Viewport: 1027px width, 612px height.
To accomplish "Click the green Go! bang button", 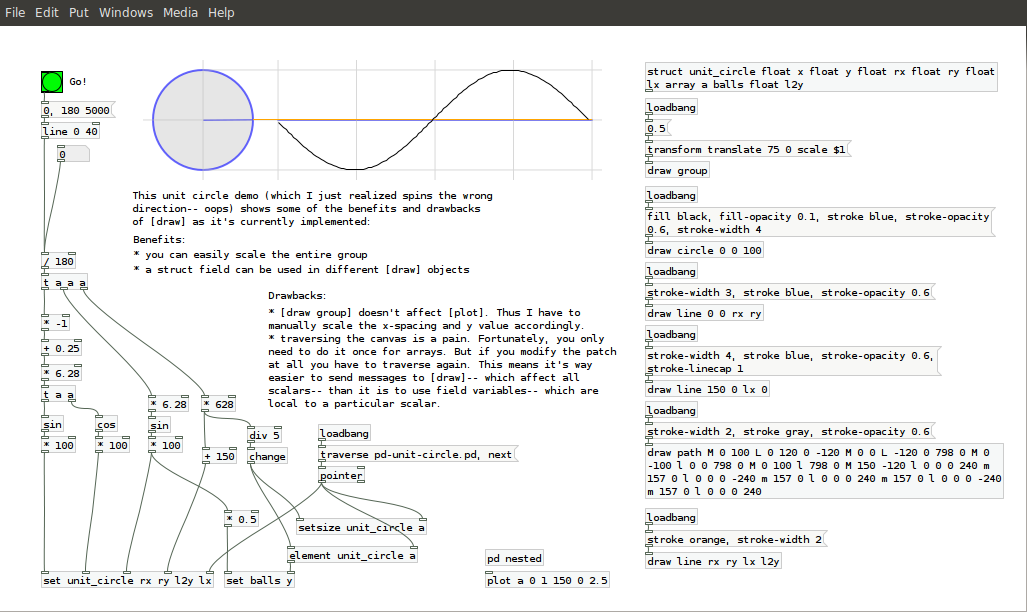I will click(x=52, y=82).
